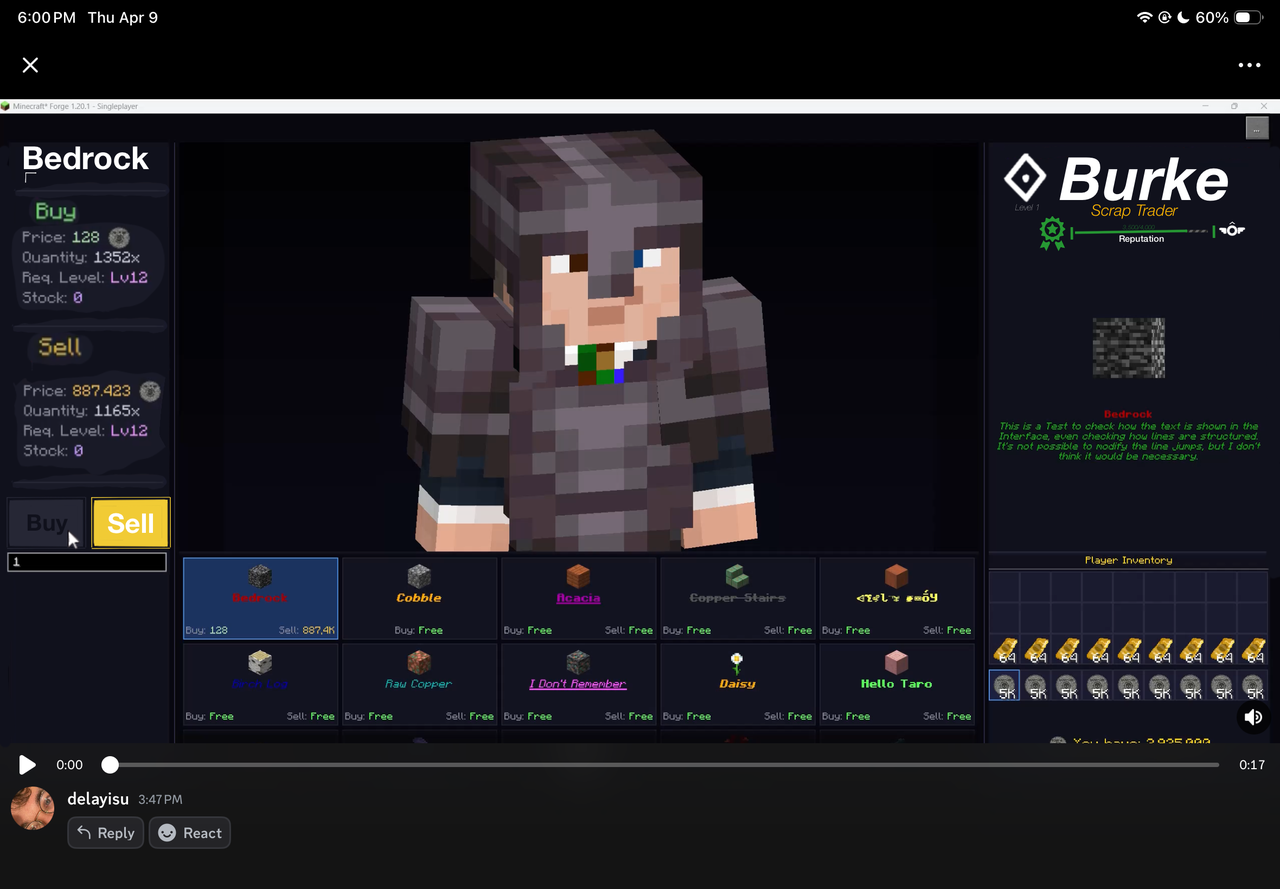Click the rightmost gold ingot stack
This screenshot has height=889, width=1280.
1252,651
